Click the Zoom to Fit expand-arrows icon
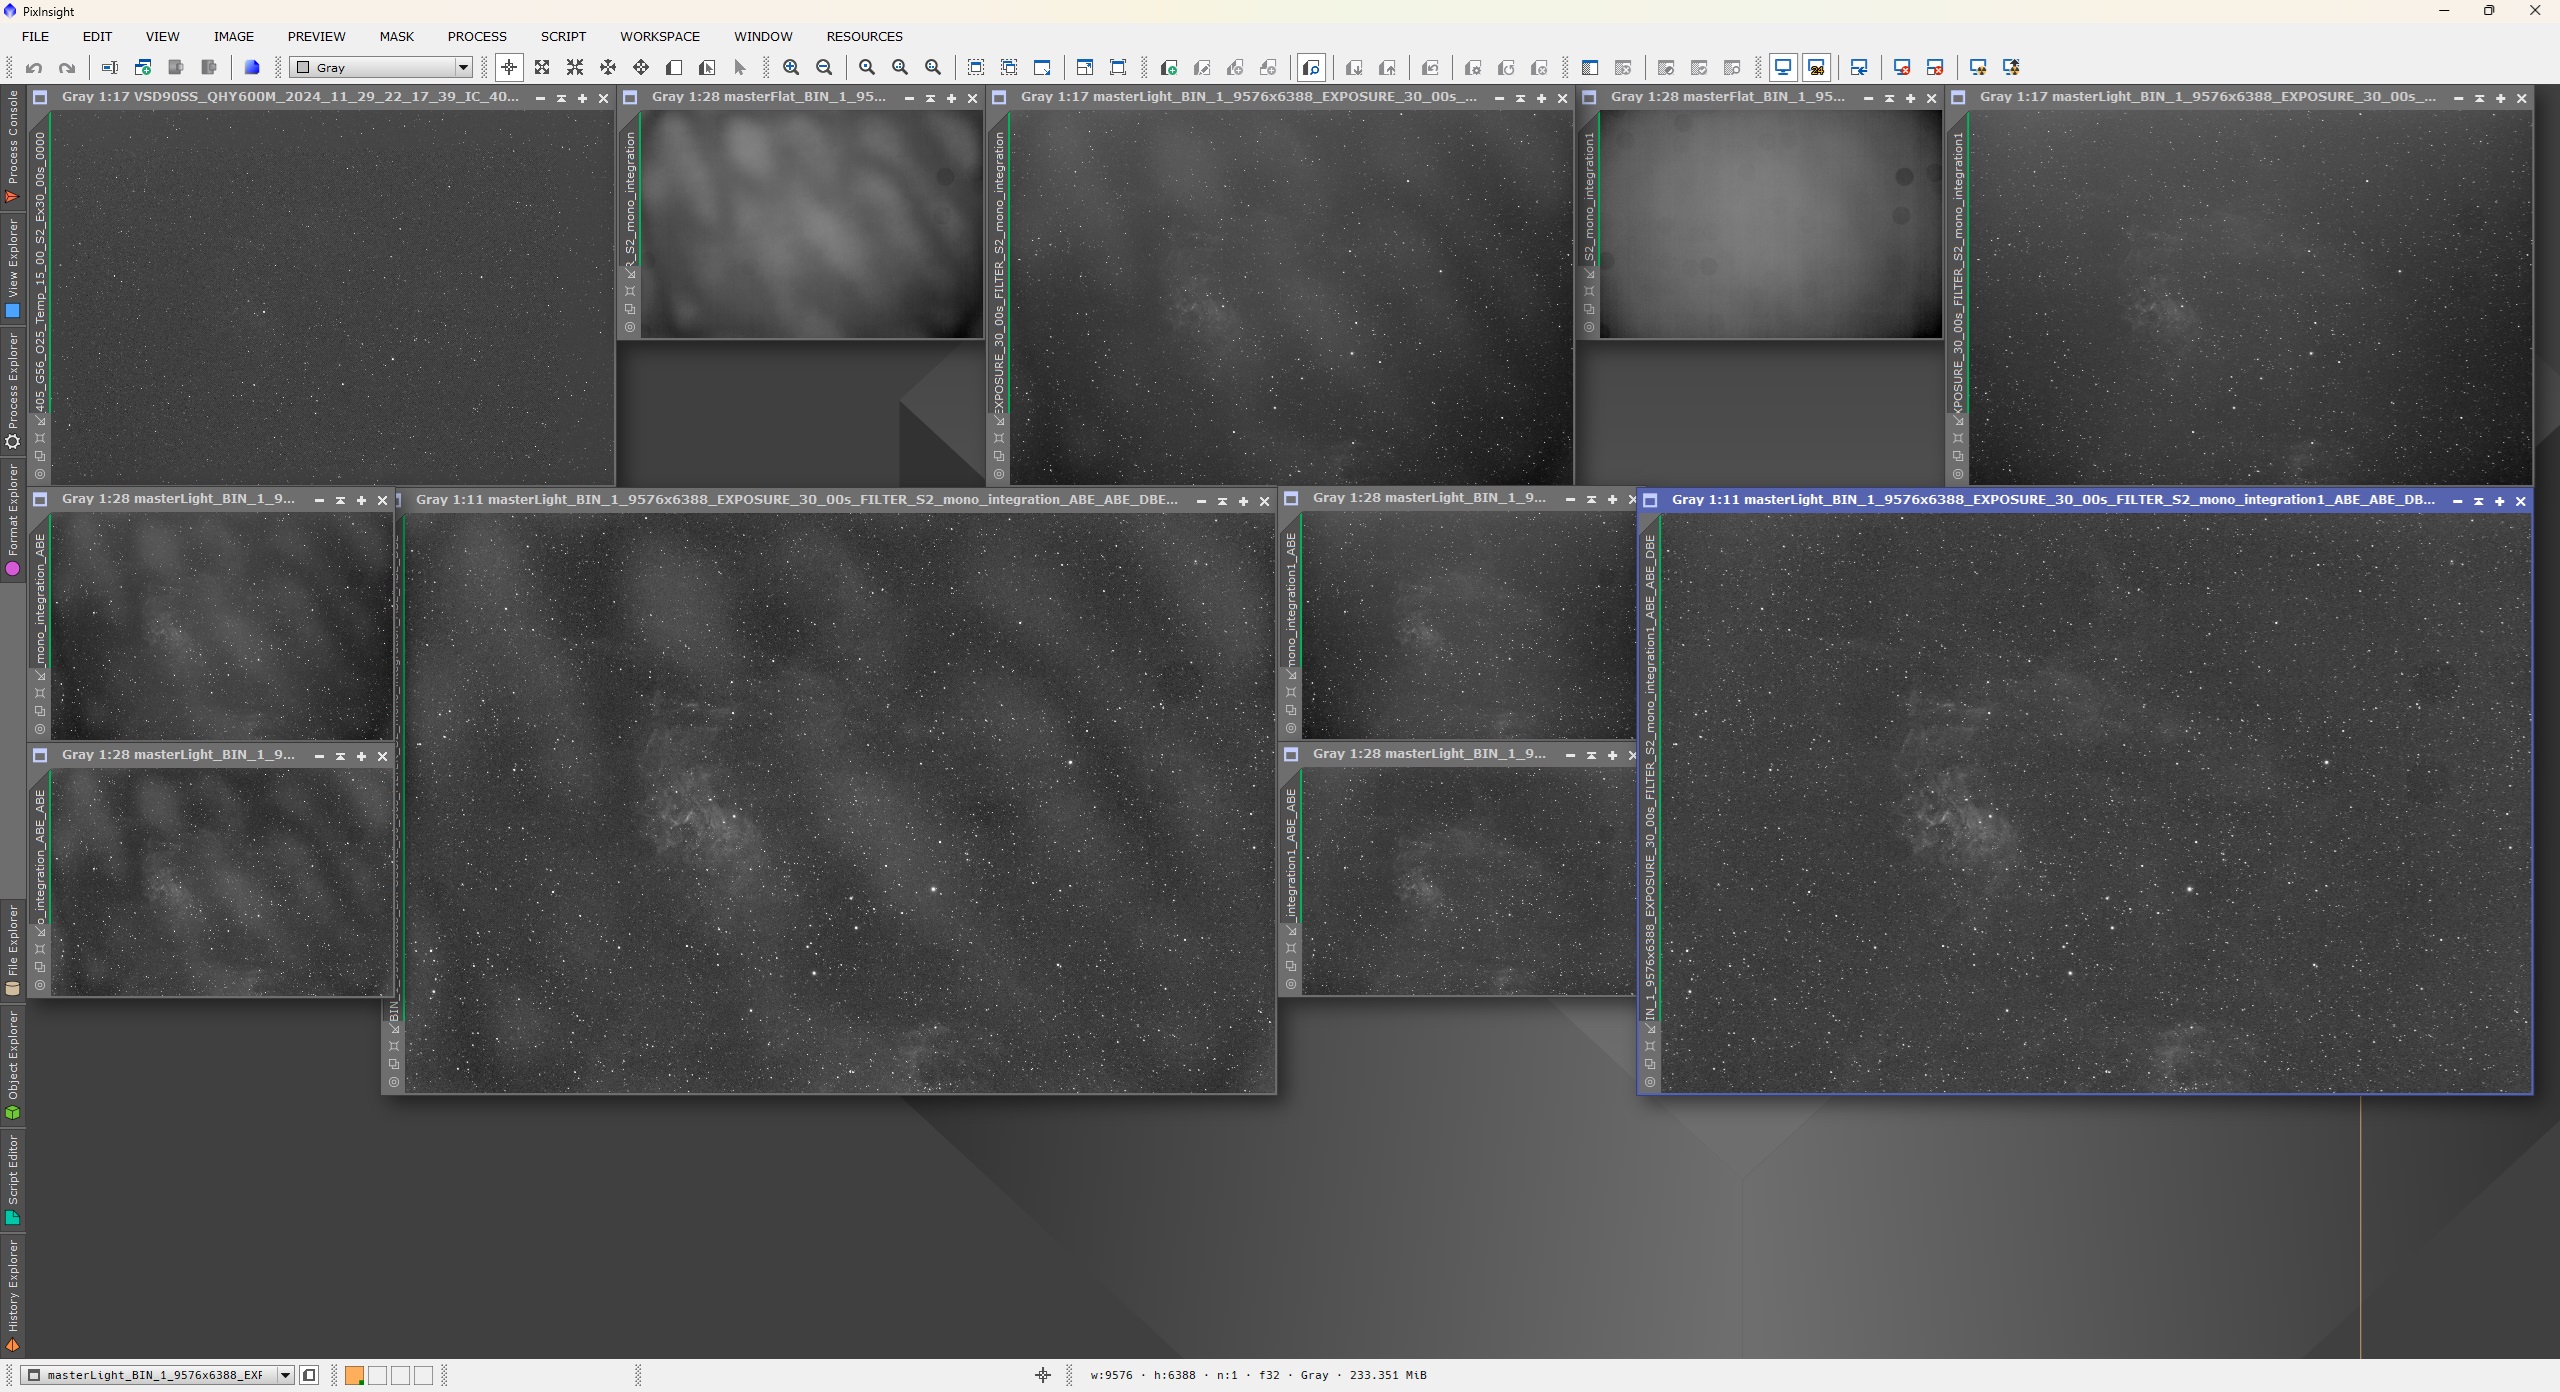 point(542,68)
